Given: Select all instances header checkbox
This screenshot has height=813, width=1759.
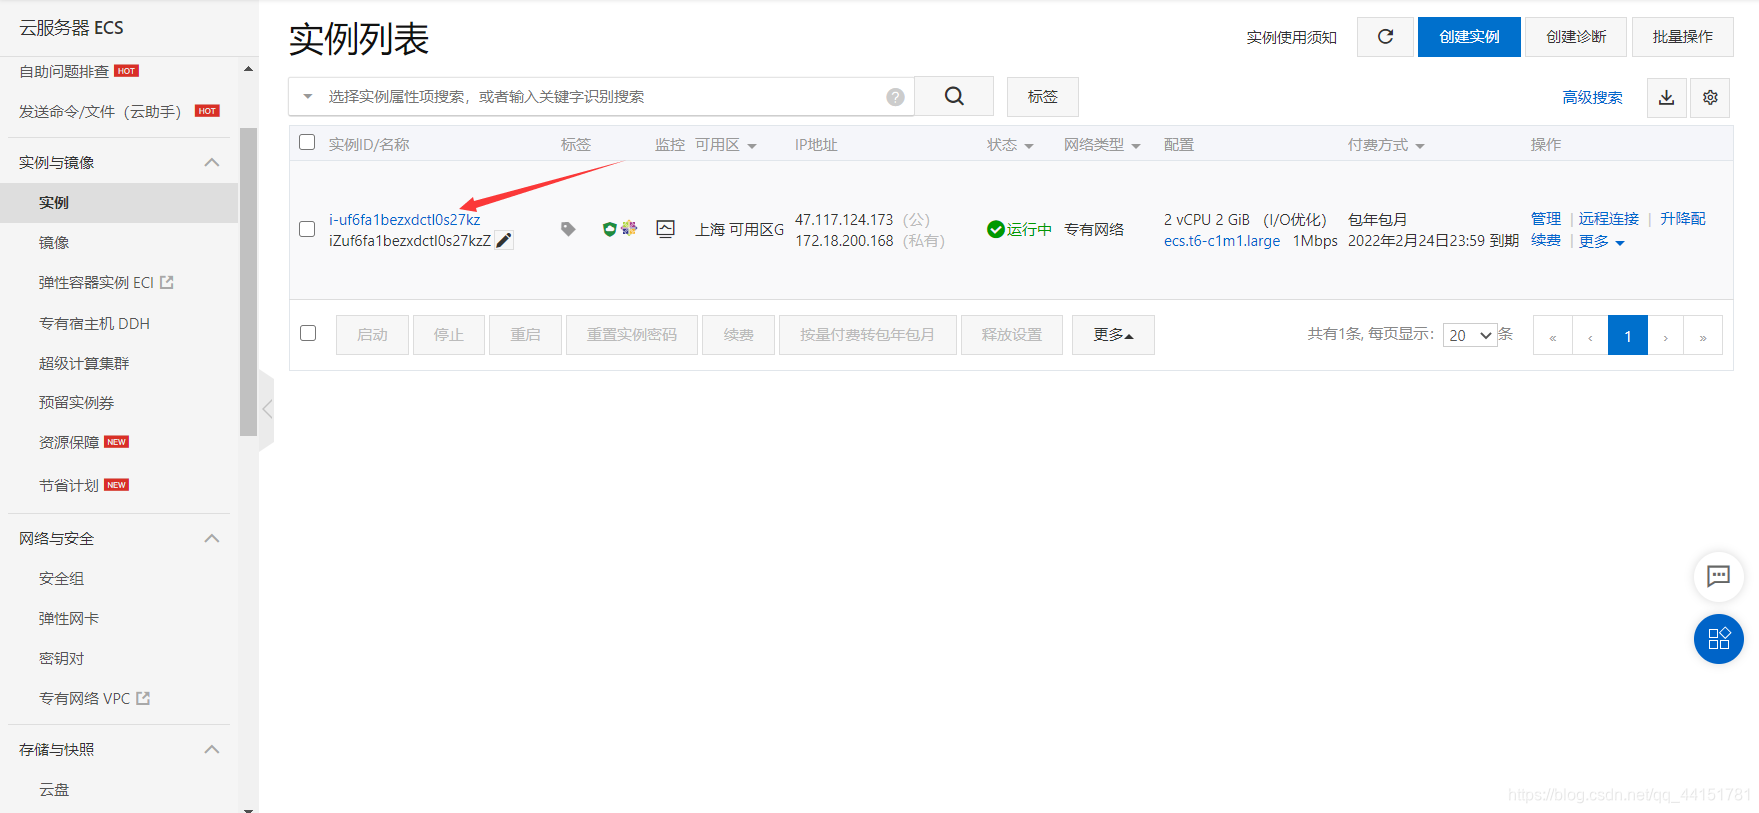Looking at the screenshot, I should [307, 142].
